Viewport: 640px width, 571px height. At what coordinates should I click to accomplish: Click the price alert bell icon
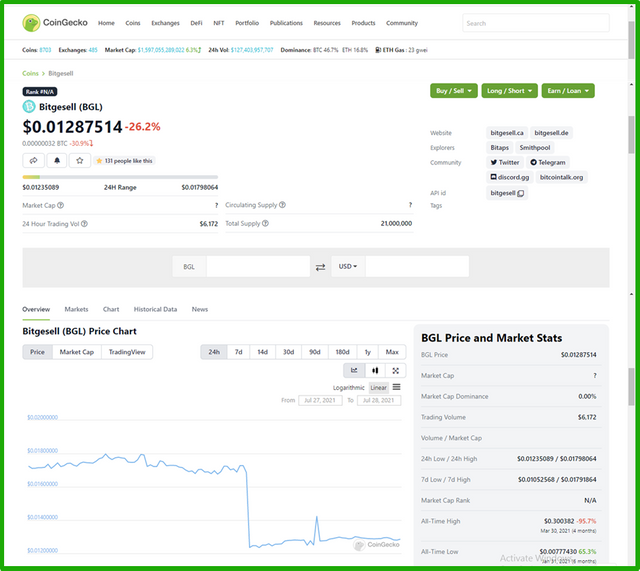(x=57, y=161)
